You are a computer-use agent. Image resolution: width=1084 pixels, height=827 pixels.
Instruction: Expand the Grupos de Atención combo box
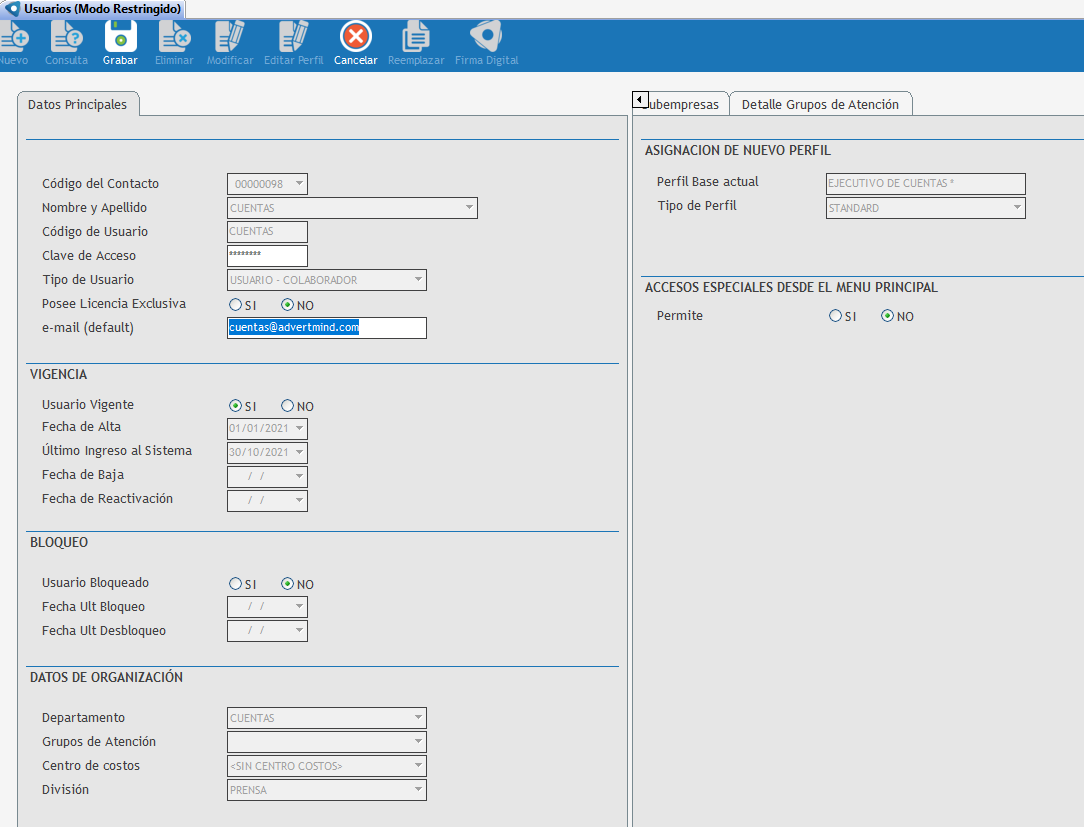point(418,742)
